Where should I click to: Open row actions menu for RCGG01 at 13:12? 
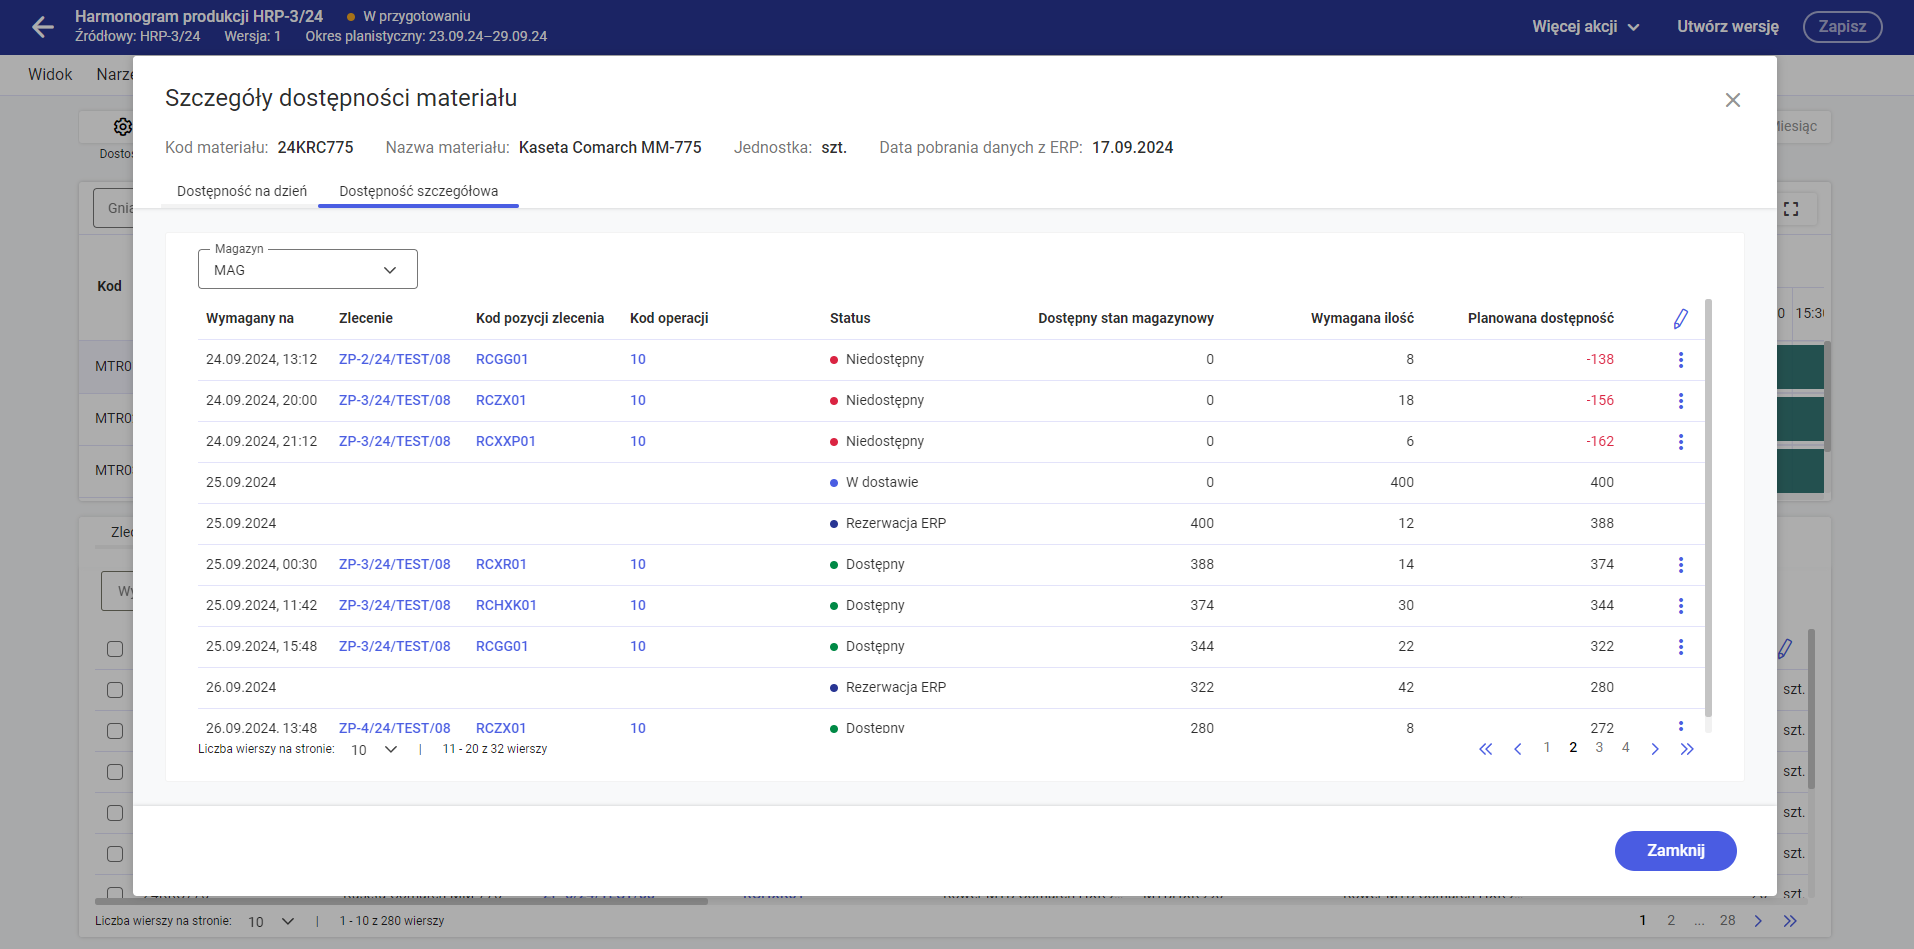(x=1680, y=360)
